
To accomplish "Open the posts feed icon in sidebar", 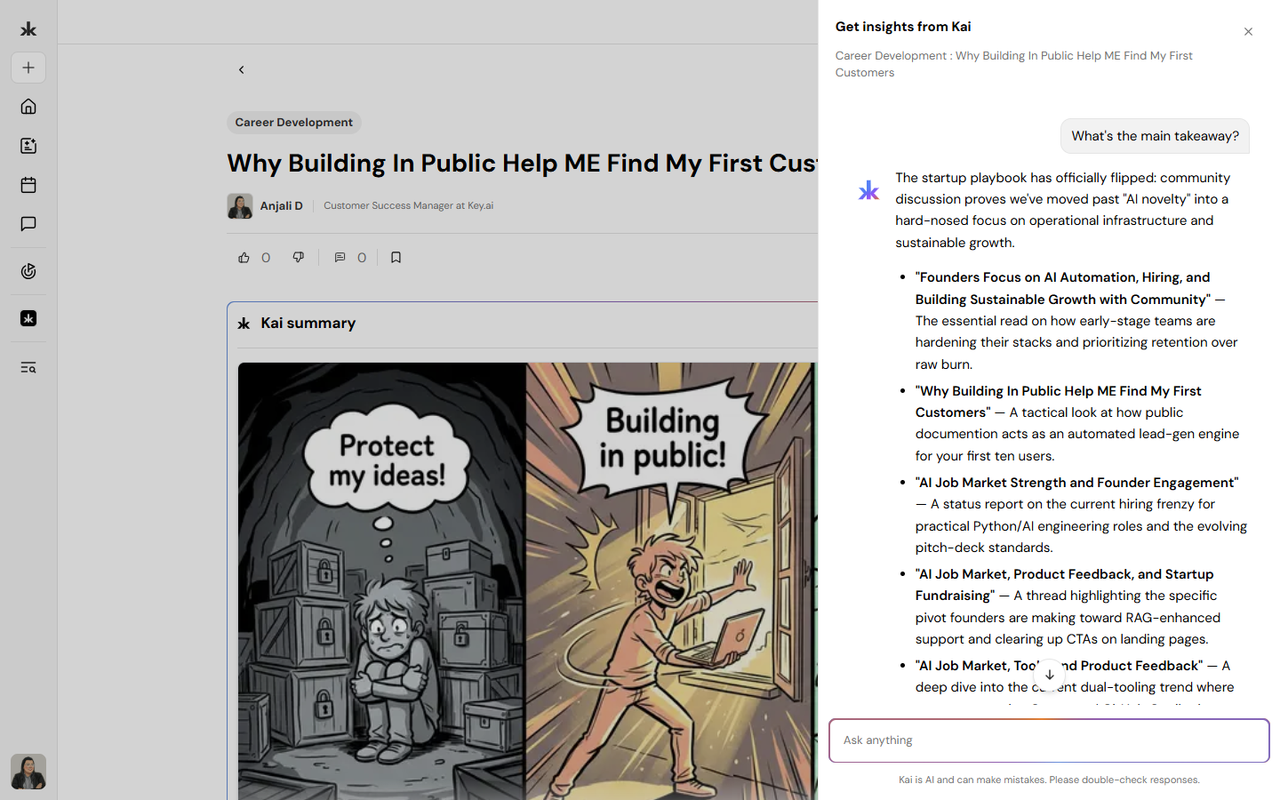I will click(x=28, y=146).
